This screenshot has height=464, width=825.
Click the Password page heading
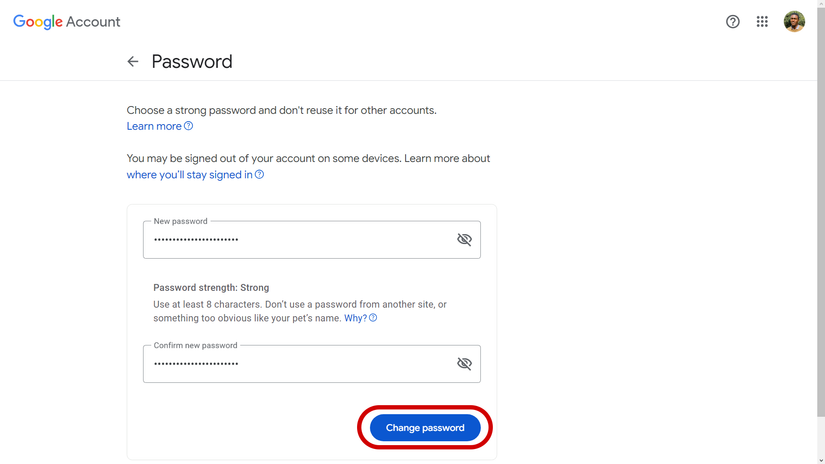click(x=192, y=62)
